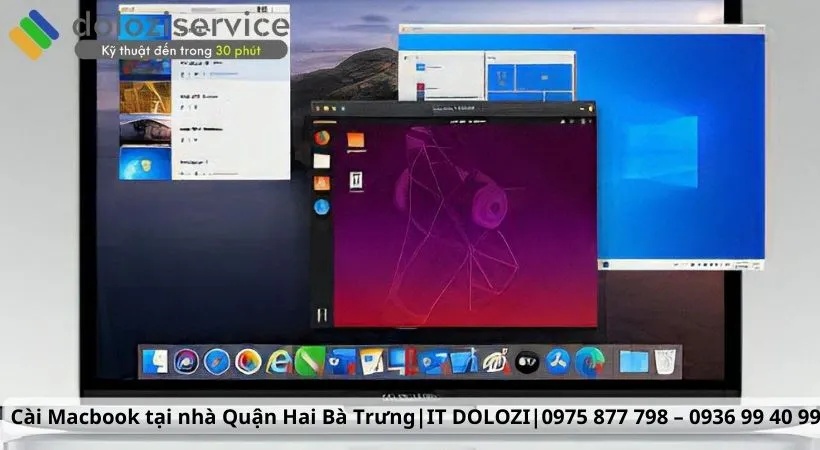This screenshot has width=820, height=450.
Task: Open Safari compass icon in the dock
Action: coord(217,362)
